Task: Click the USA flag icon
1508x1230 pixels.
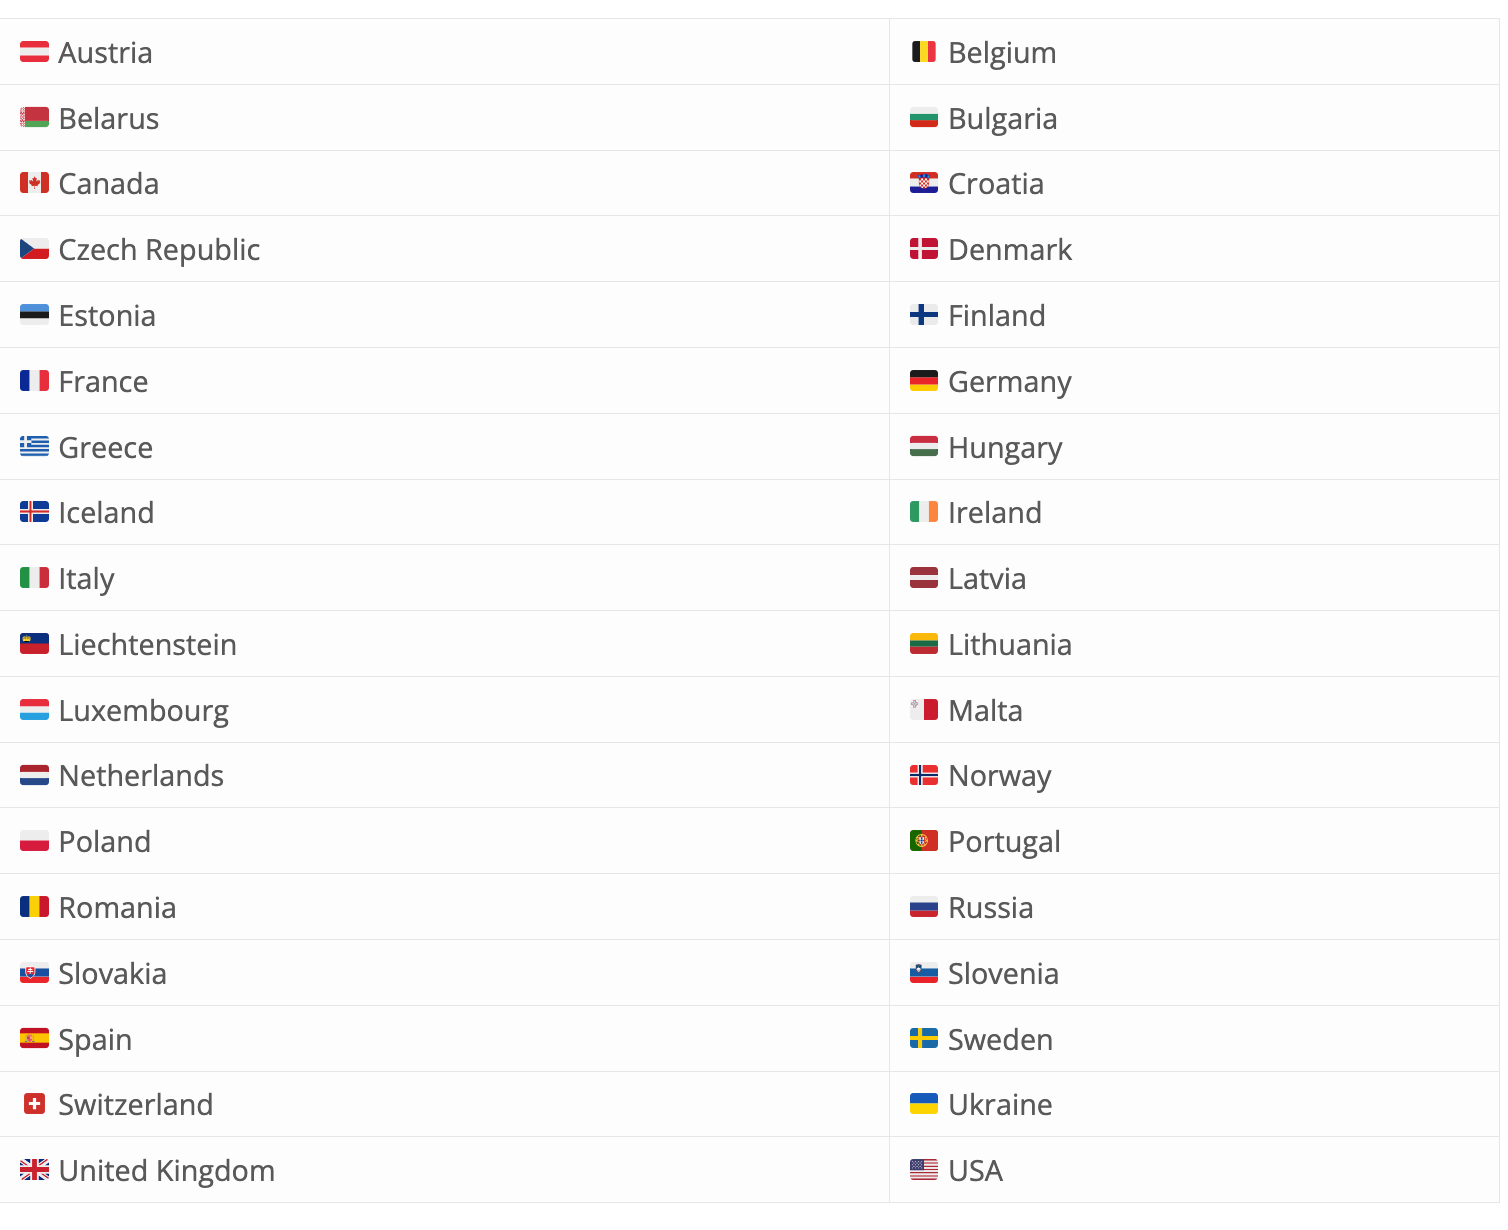Action: pos(923,1170)
